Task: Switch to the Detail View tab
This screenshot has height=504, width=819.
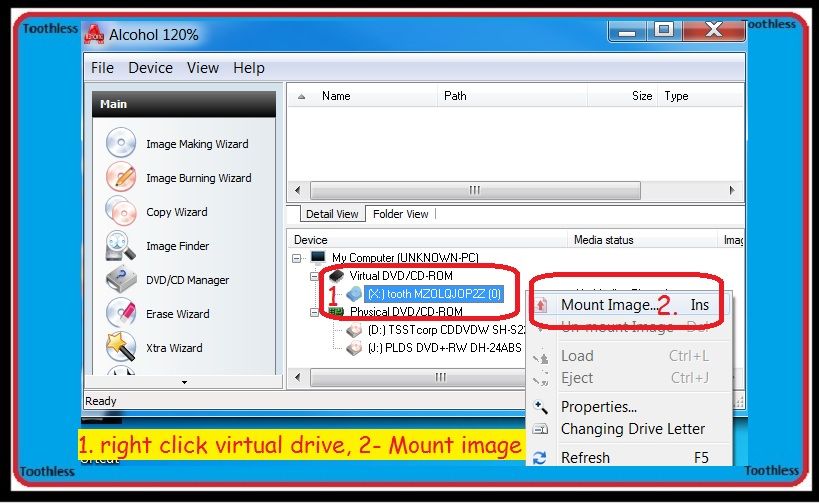Action: pos(332,214)
